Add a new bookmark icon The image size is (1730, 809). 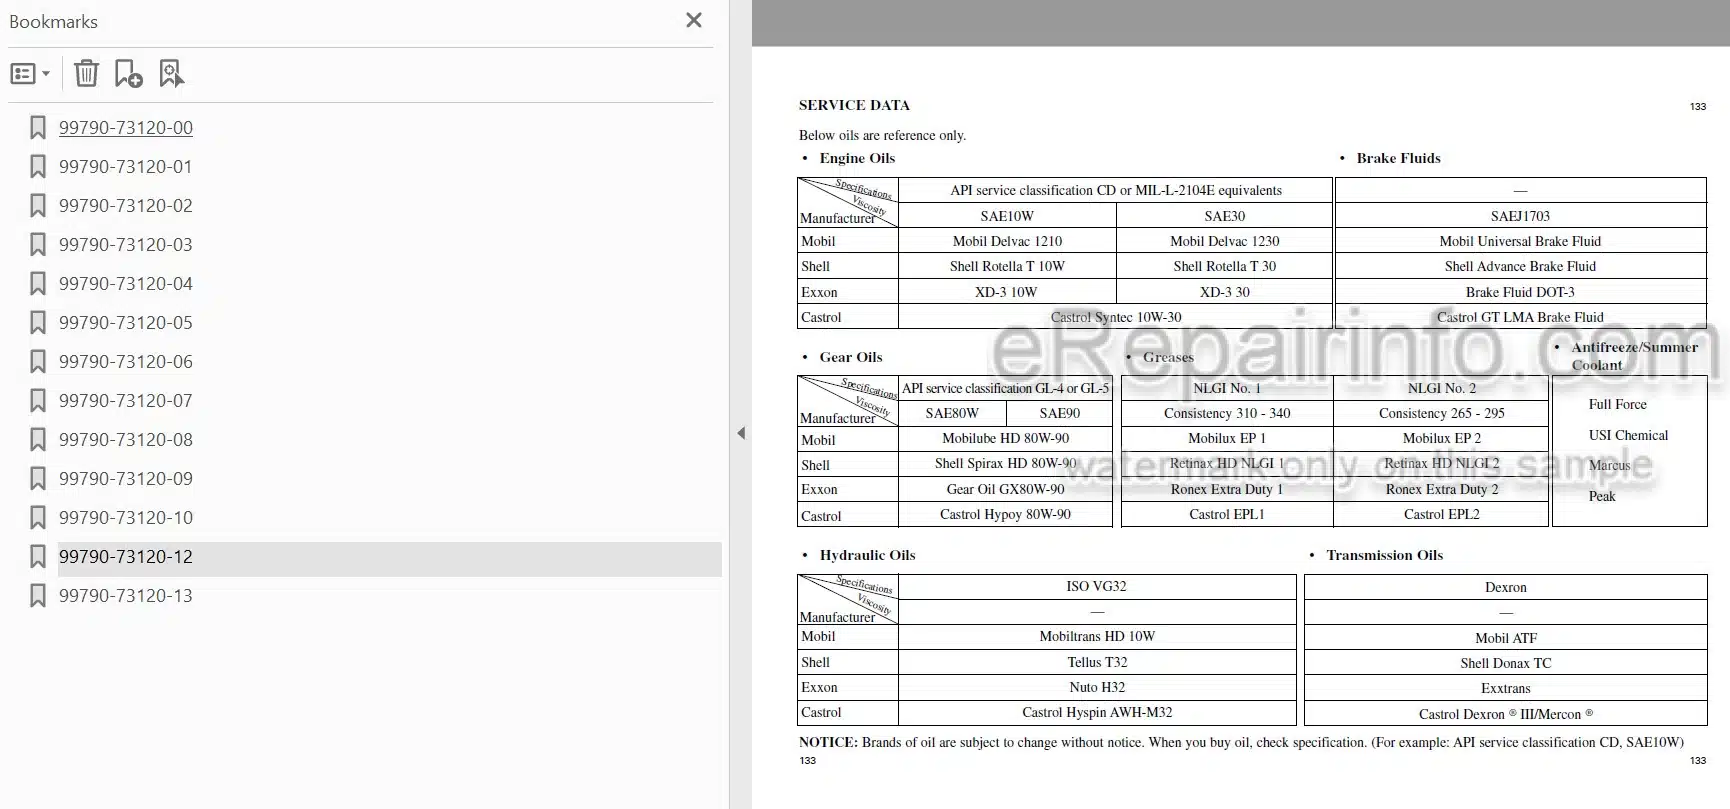pos(128,73)
